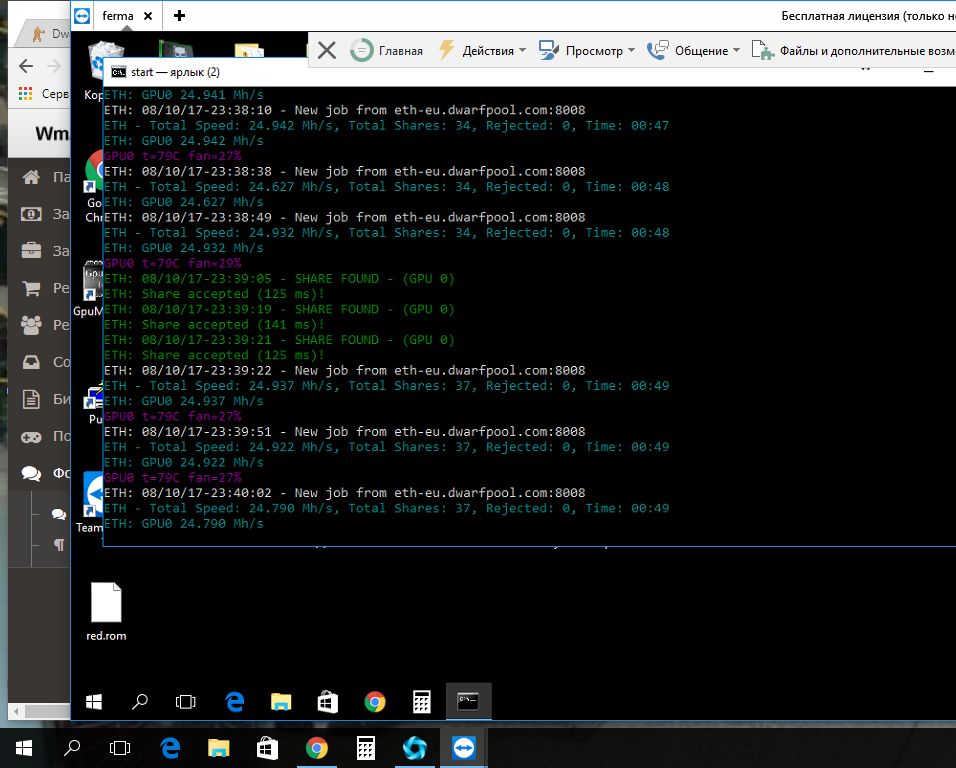This screenshot has height=768, width=956.
Task: Select the command prompt on remote taskbar
Action: 467,702
